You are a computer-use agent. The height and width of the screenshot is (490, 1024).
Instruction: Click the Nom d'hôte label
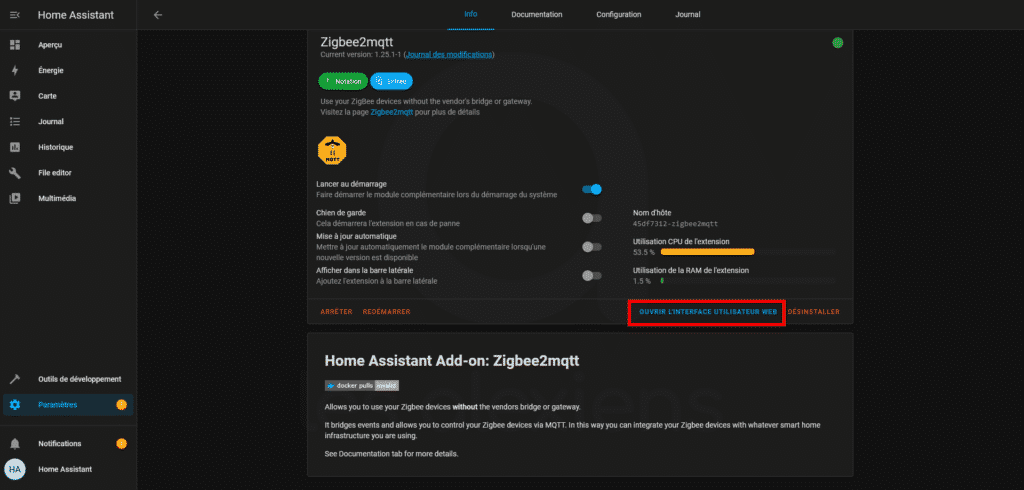tap(652, 213)
